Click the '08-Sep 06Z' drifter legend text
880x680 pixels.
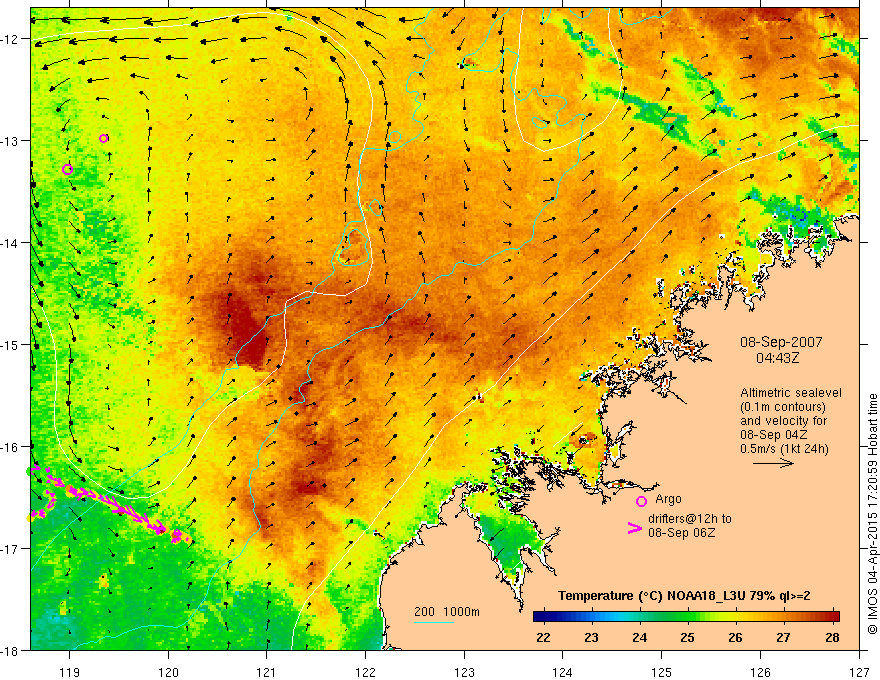(x=681, y=532)
